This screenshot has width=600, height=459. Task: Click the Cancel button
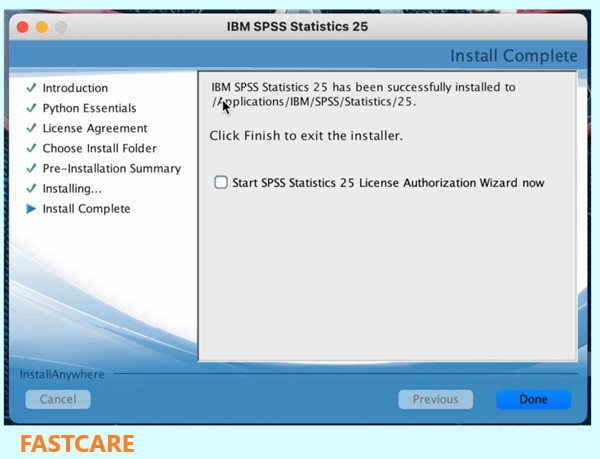coord(58,399)
